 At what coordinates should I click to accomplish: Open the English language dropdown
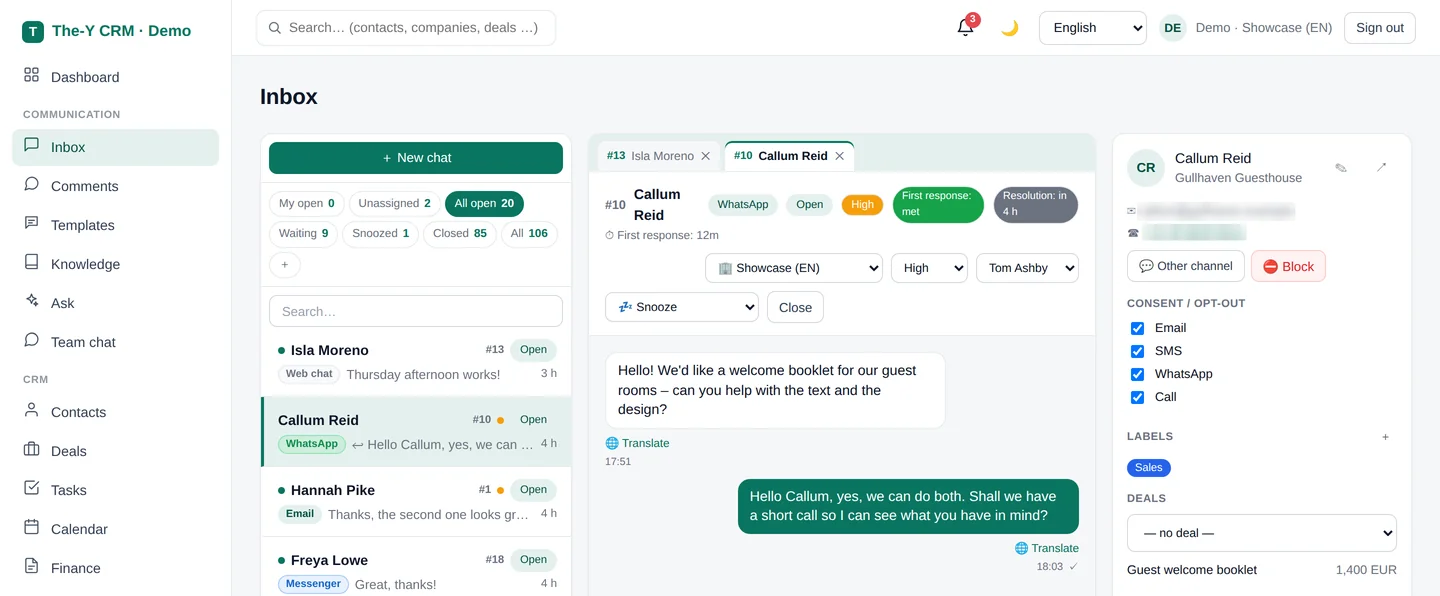point(1093,28)
